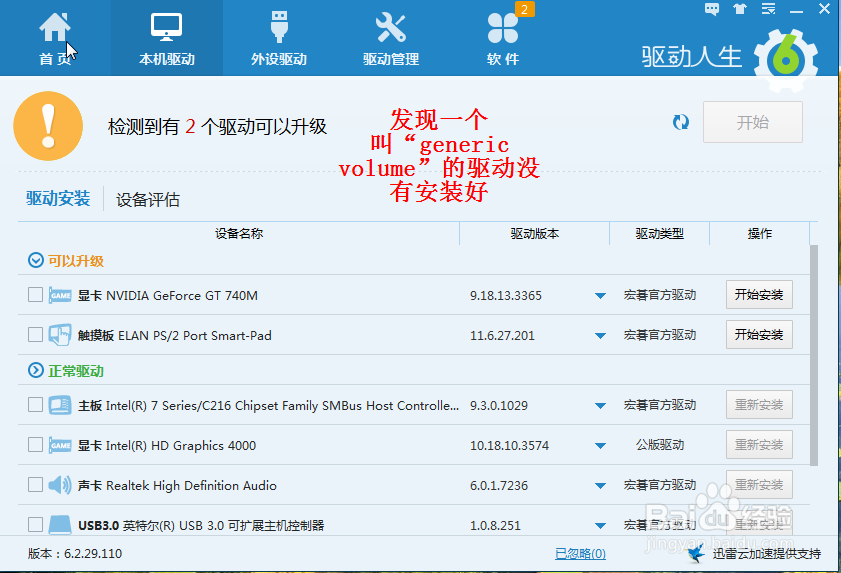
Task: Click the 迅雷 bird icon
Action: coord(697,553)
